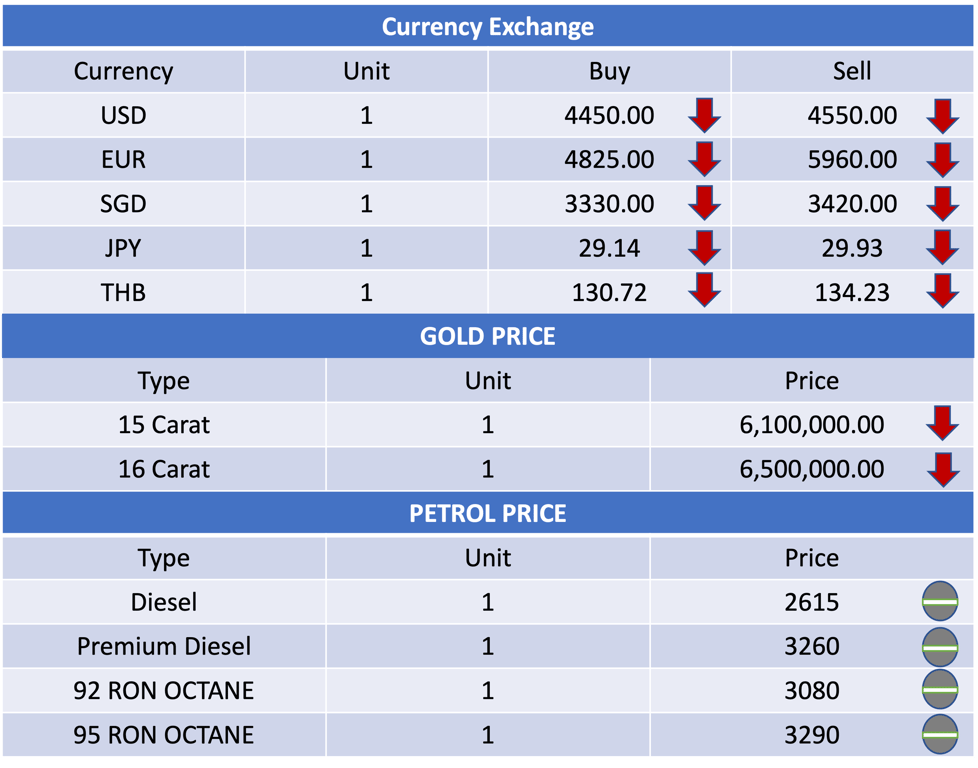978x768 pixels.
Task: Click the unchanged indicator beside Premium Diesel 3260
Action: point(940,647)
